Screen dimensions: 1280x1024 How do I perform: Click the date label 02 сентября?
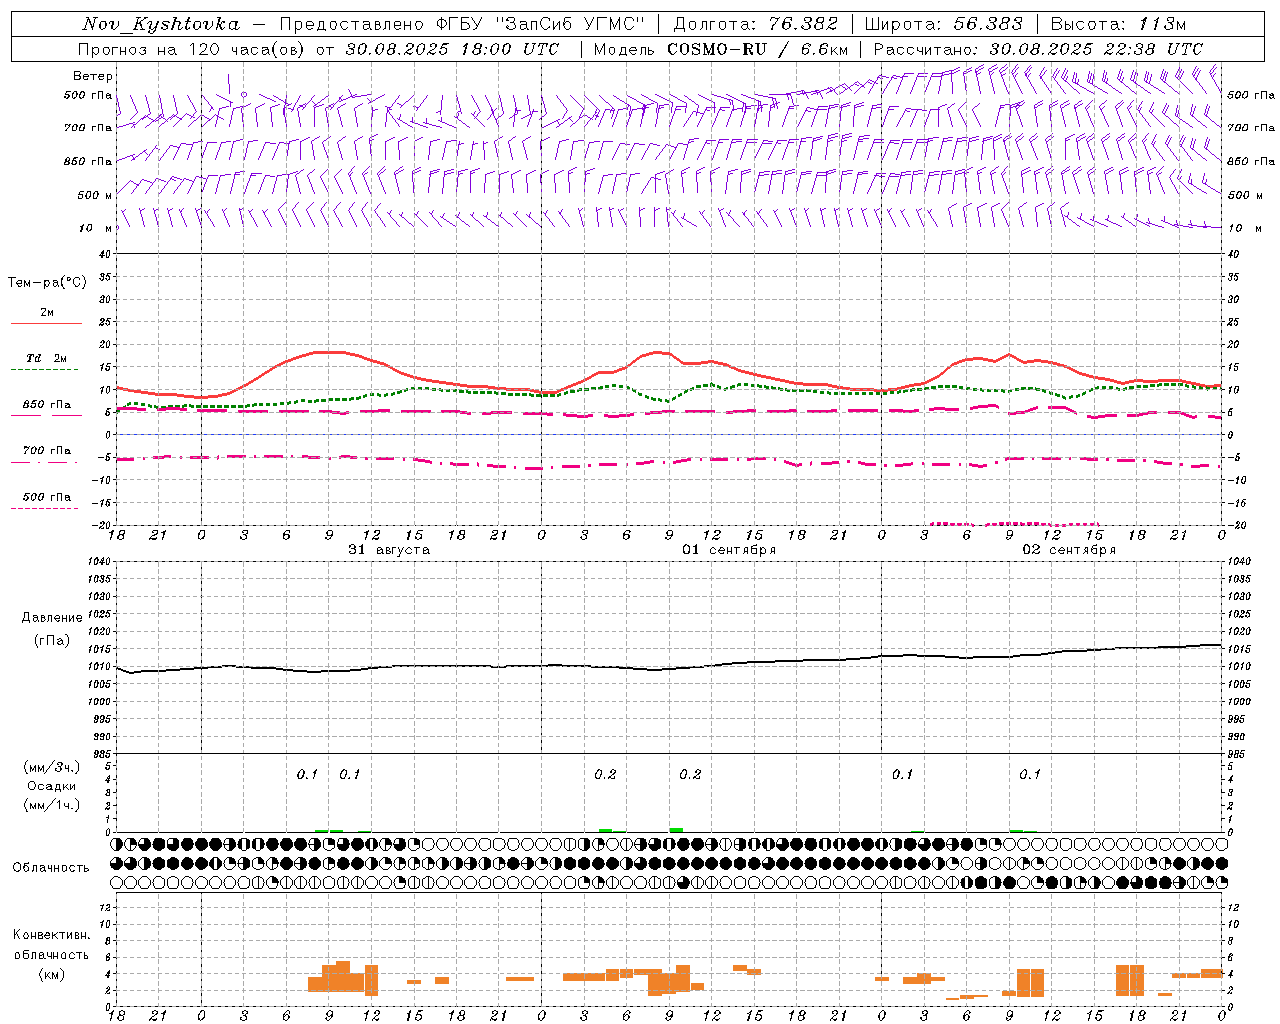point(1069,550)
